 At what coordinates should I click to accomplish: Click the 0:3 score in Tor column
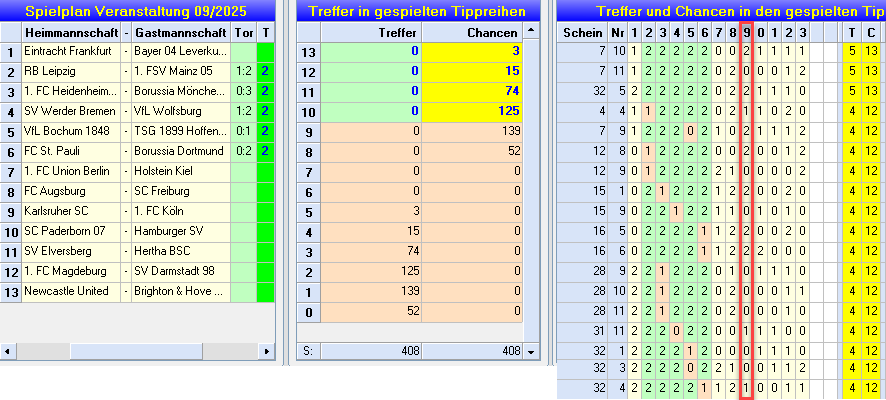point(244,92)
